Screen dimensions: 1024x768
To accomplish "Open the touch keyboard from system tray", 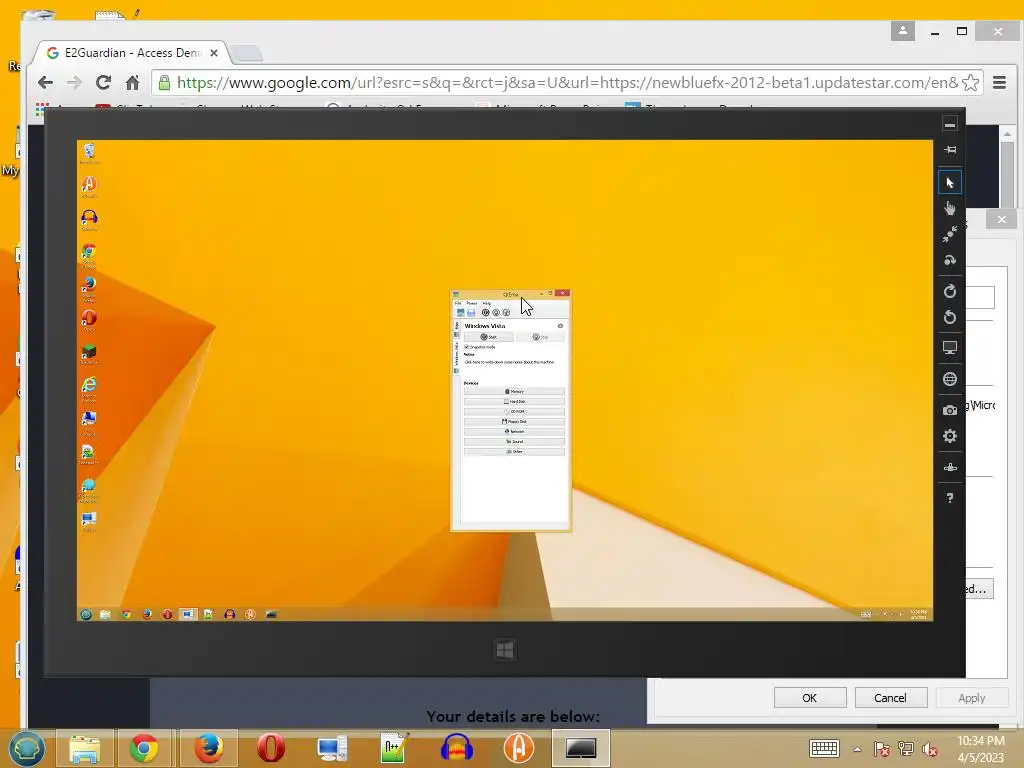I will click(824, 748).
